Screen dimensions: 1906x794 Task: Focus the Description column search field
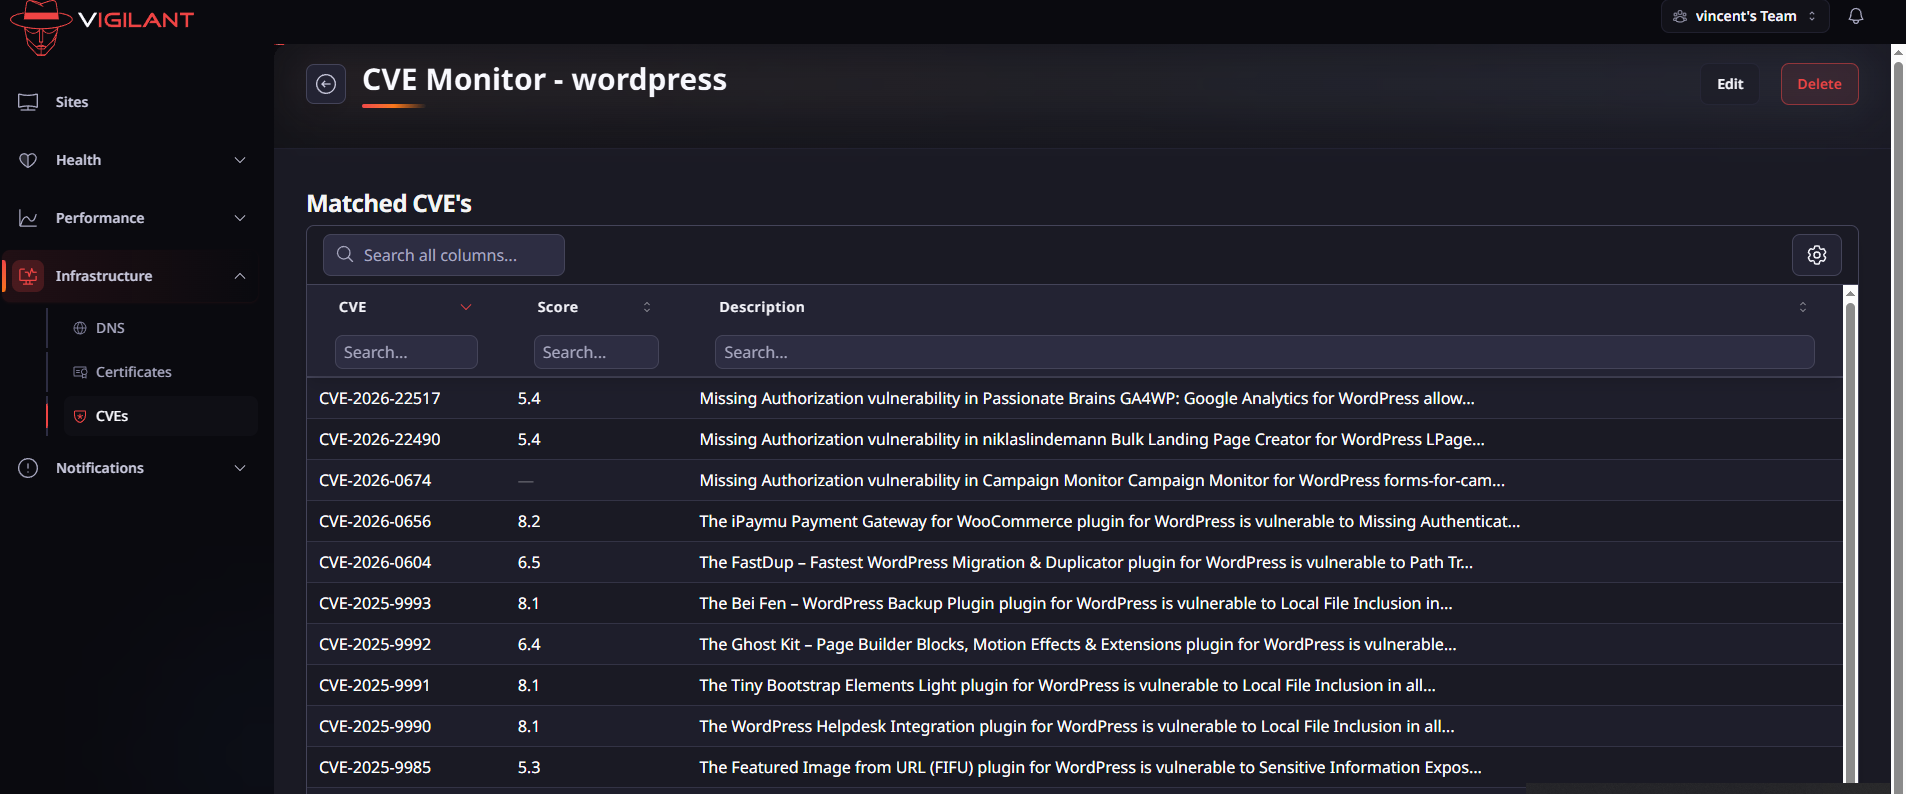click(x=1264, y=352)
